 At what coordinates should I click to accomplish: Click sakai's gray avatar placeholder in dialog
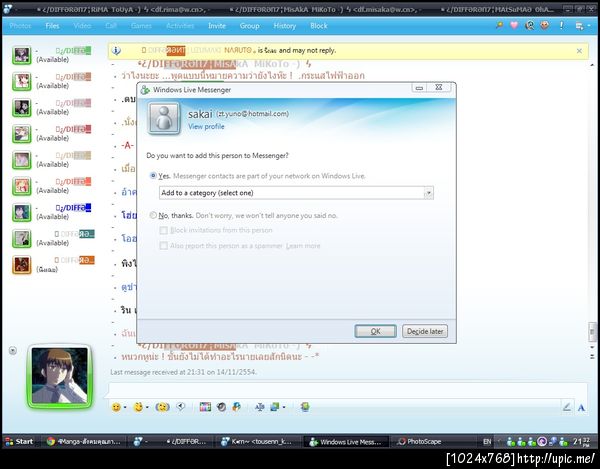click(x=164, y=119)
